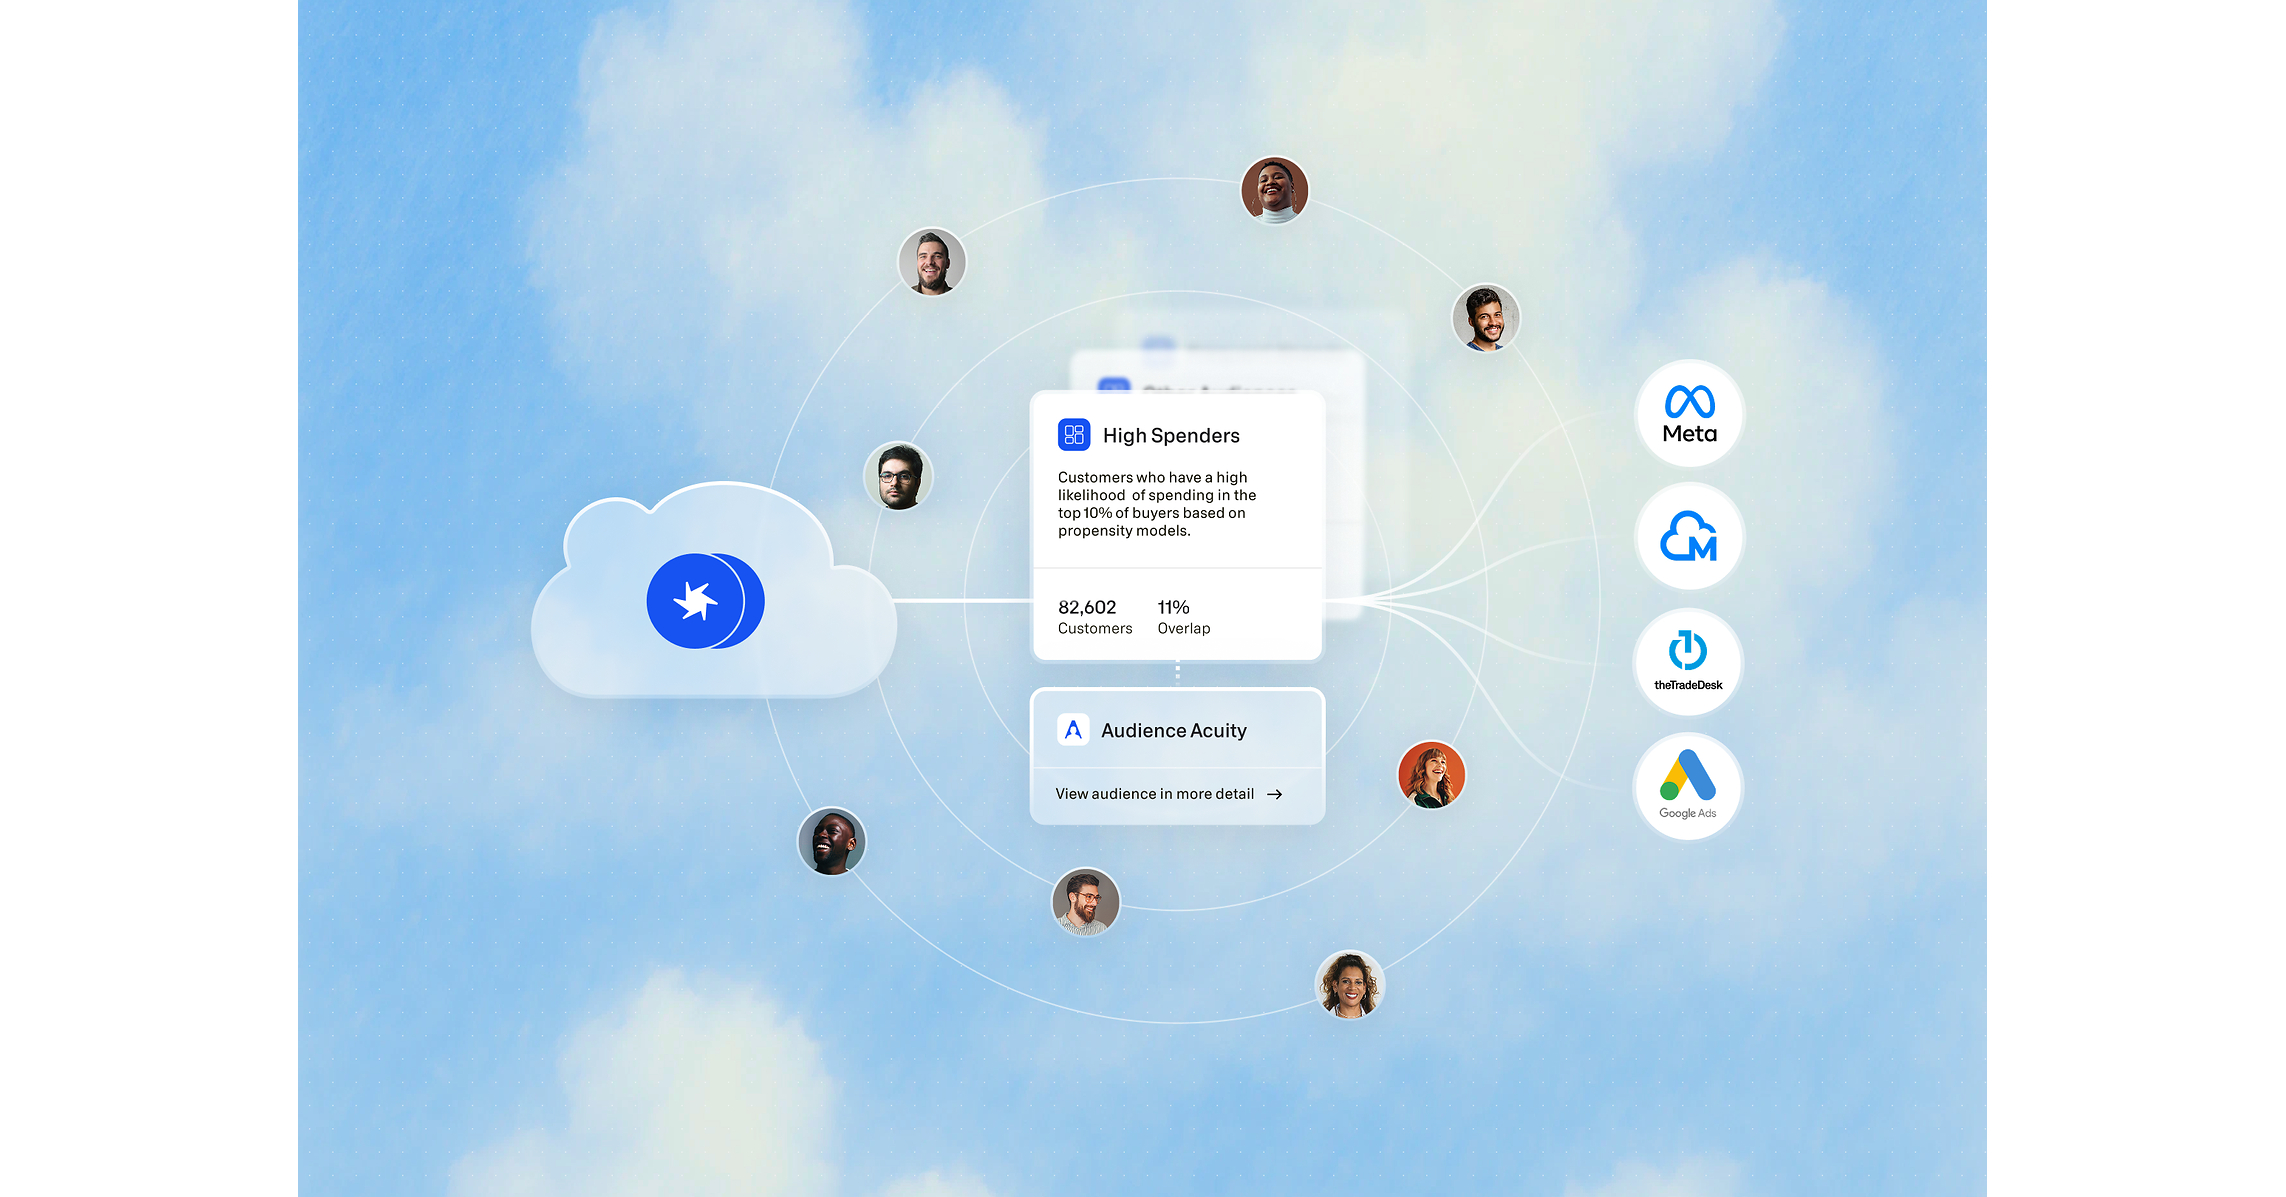This screenshot has width=2286, height=1197.
Task: Select the smiling curly-haired man avatar above the Meta logo
Action: (1486, 318)
